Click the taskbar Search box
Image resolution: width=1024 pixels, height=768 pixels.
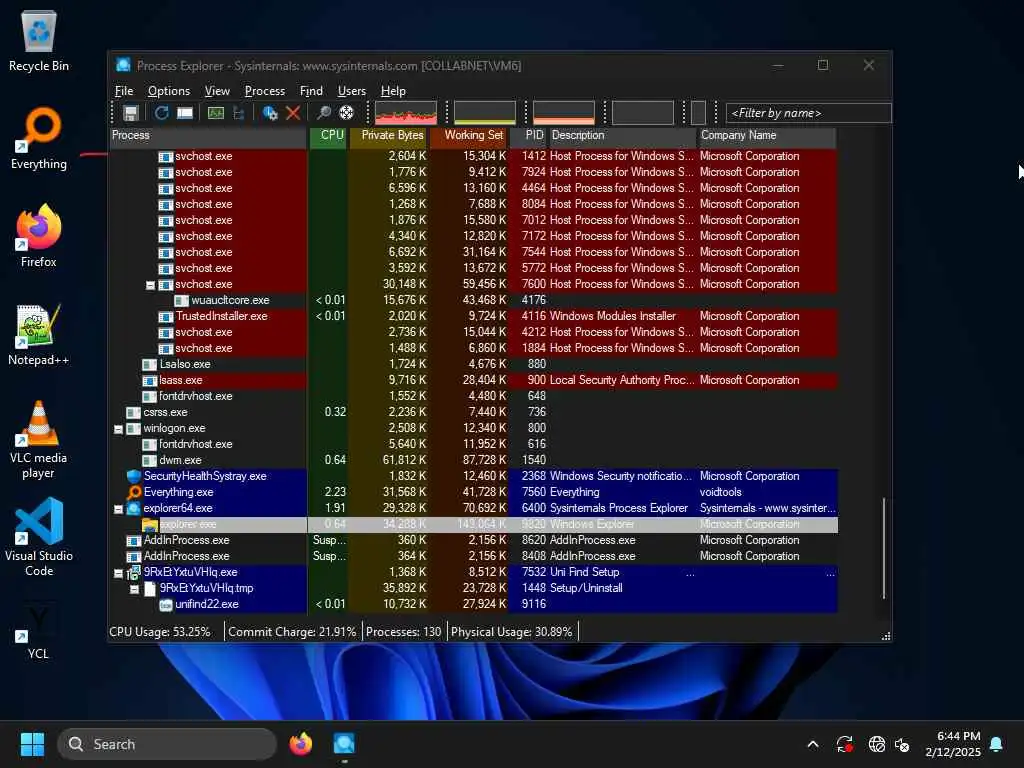click(x=167, y=744)
